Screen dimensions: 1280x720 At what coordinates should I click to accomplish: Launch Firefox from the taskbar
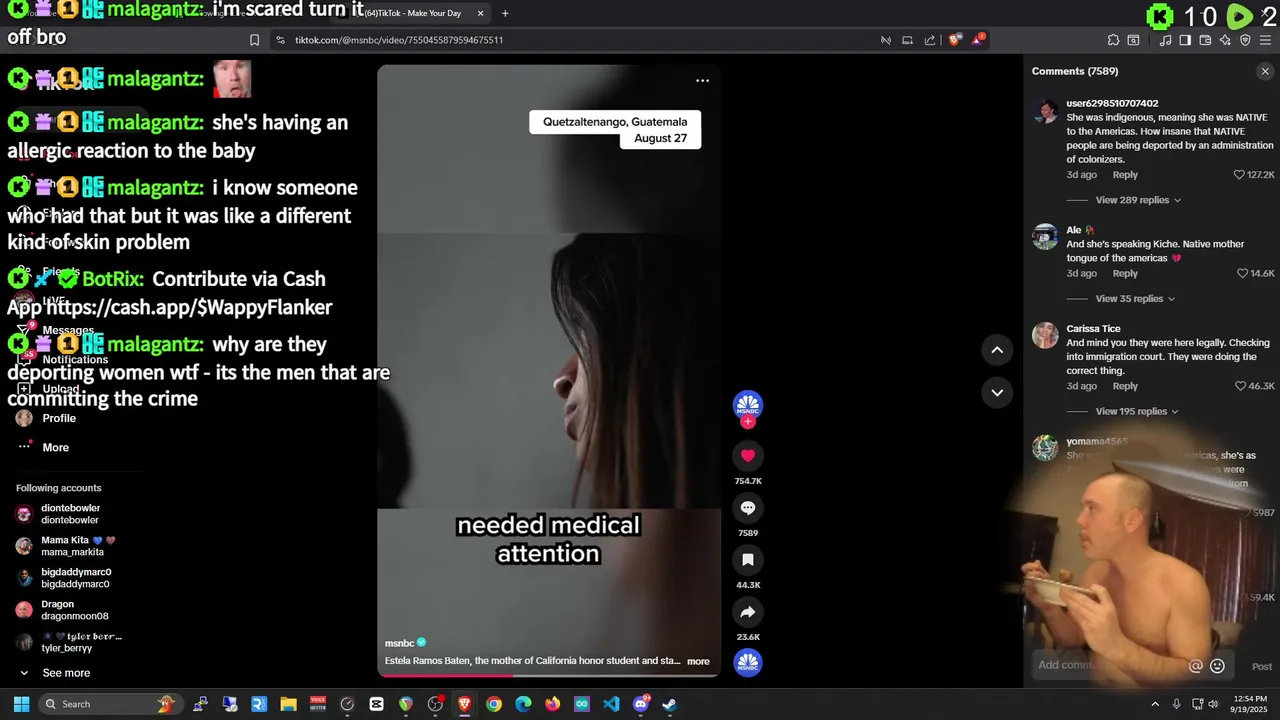click(552, 704)
